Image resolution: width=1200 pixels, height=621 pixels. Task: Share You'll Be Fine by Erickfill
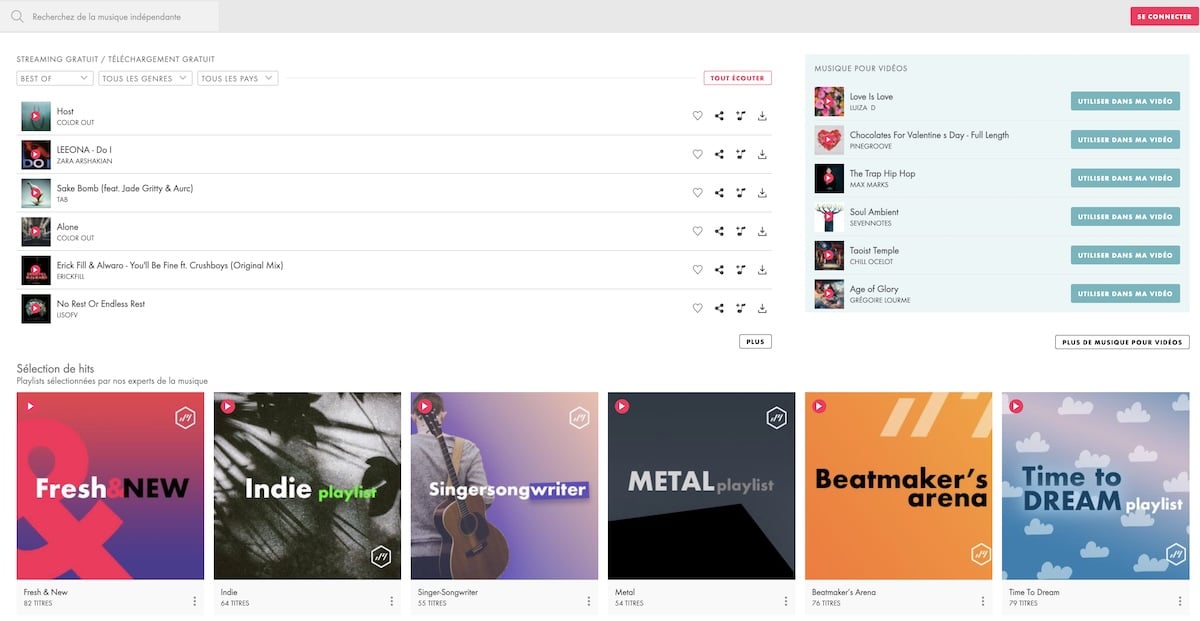pos(719,270)
